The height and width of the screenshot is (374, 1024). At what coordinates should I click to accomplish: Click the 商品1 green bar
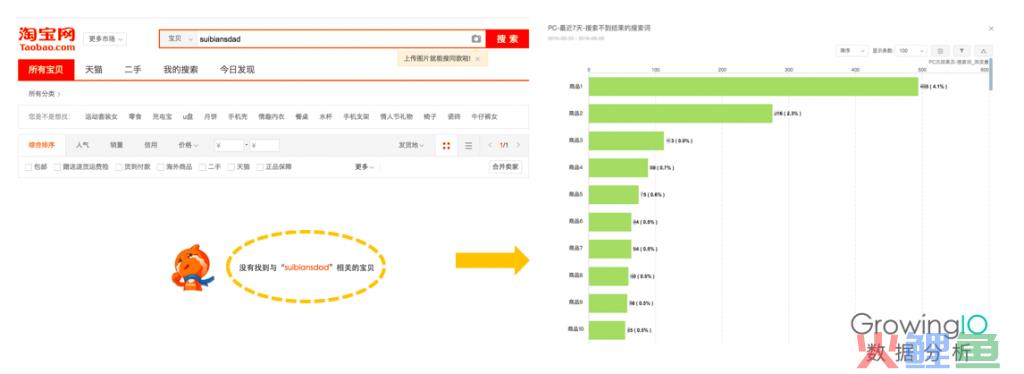click(753, 86)
